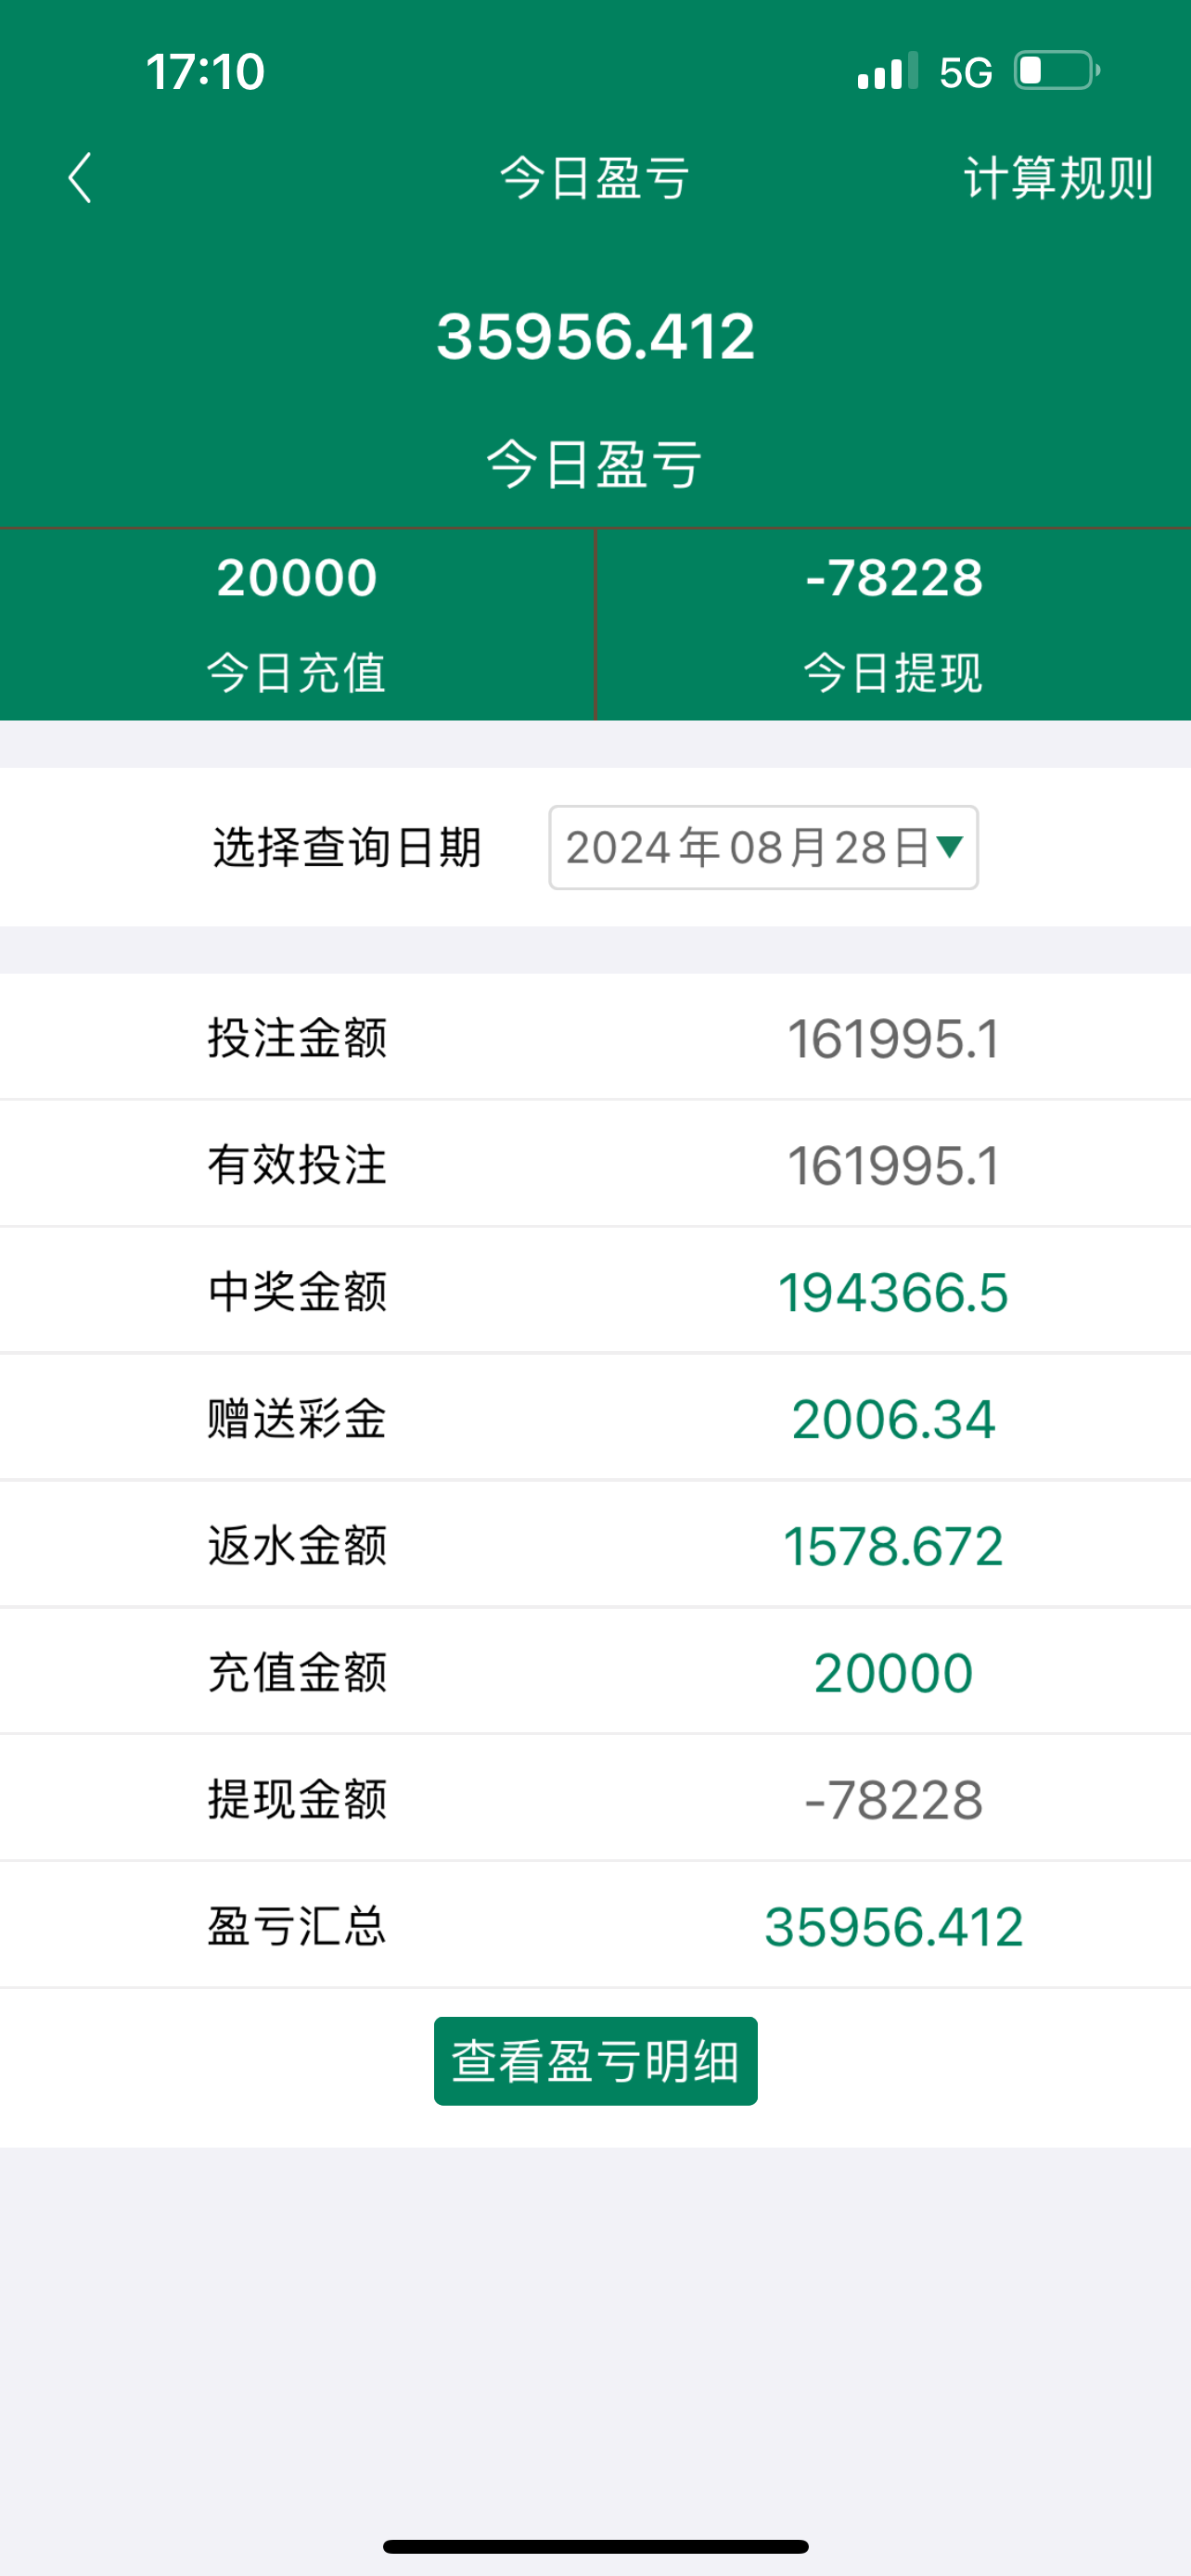Open the 计算规则 link
This screenshot has width=1191, height=2576.
[x=1057, y=178]
